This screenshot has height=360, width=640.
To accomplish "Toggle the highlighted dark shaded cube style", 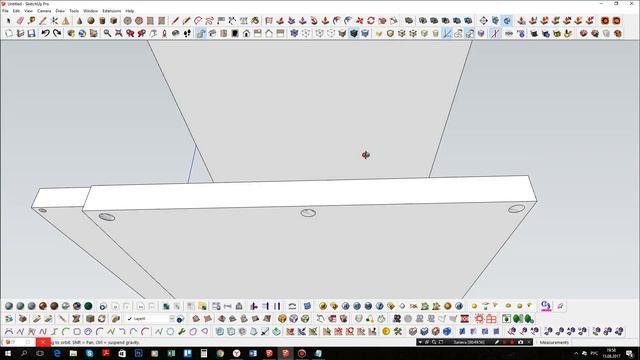I will (x=354, y=33).
